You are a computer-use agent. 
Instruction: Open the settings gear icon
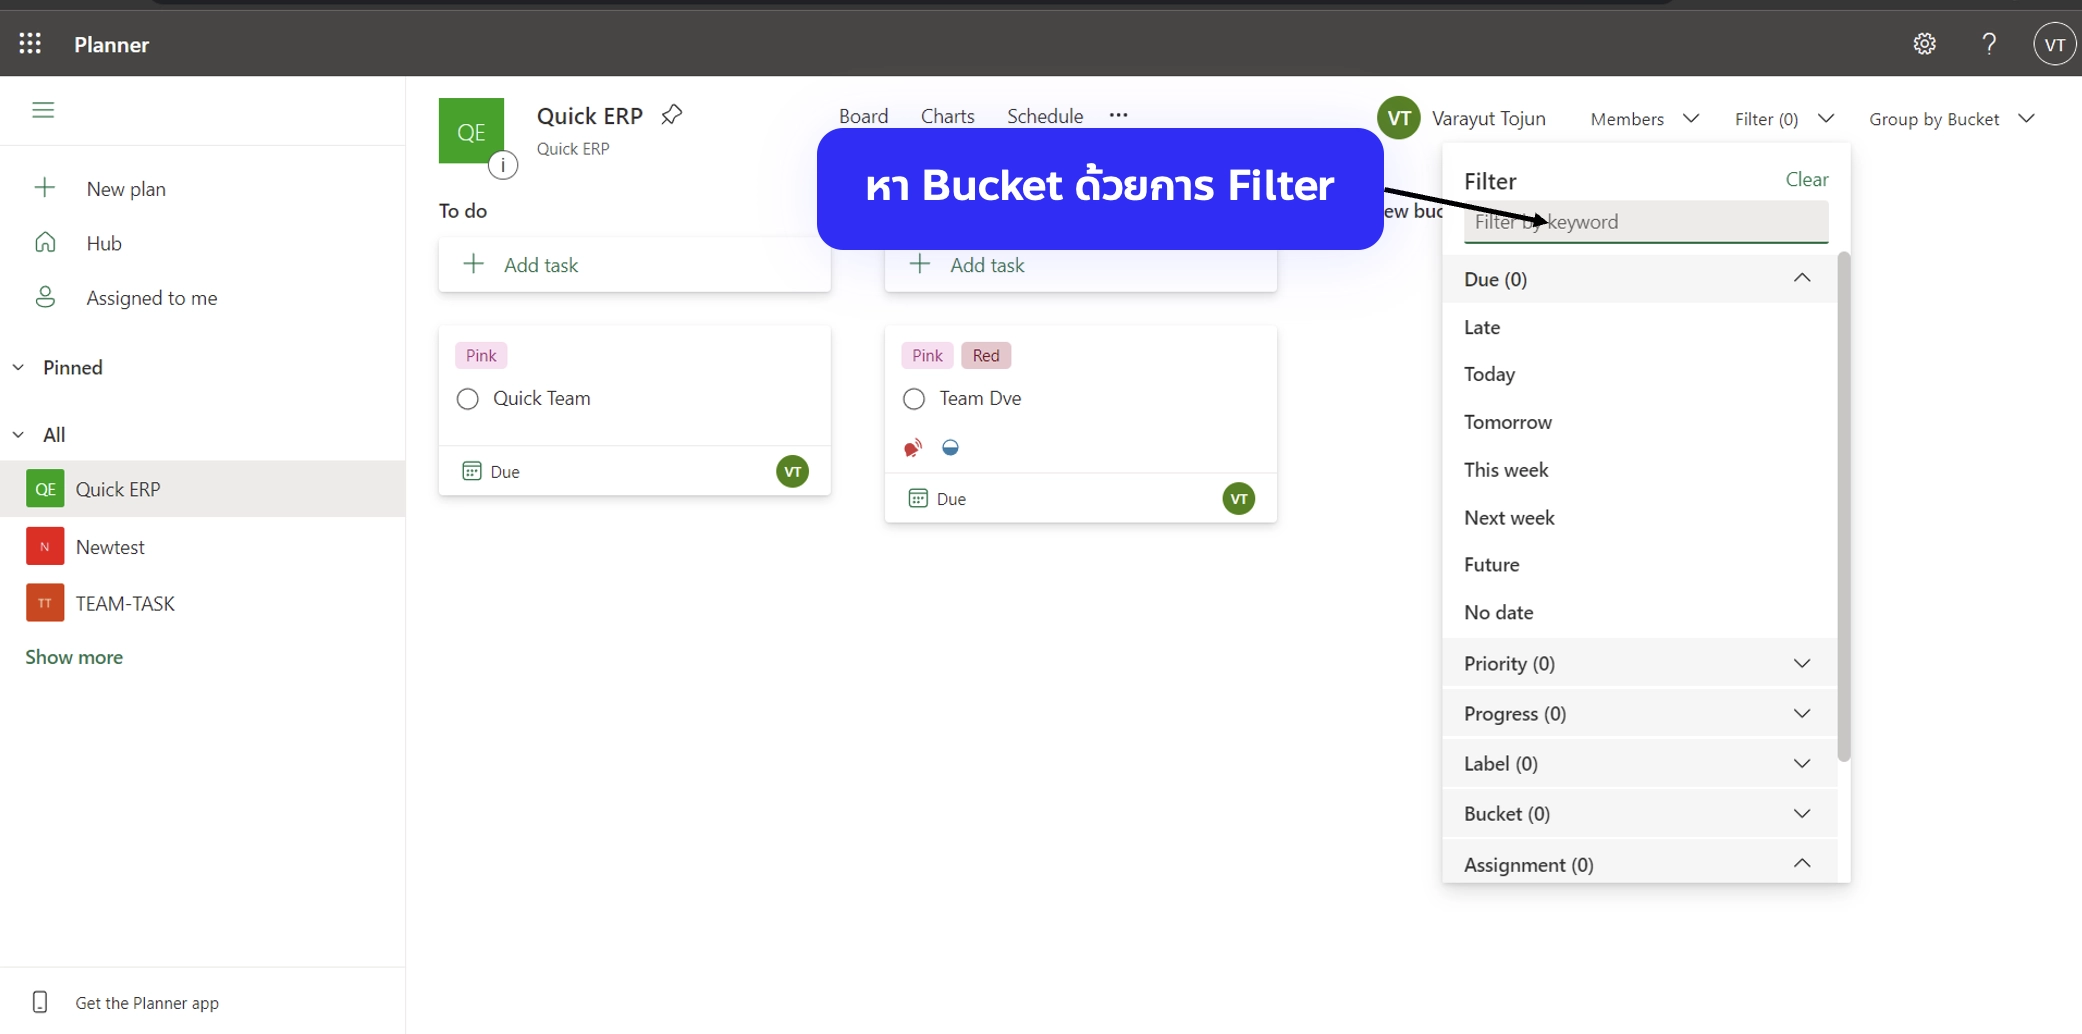click(1924, 44)
